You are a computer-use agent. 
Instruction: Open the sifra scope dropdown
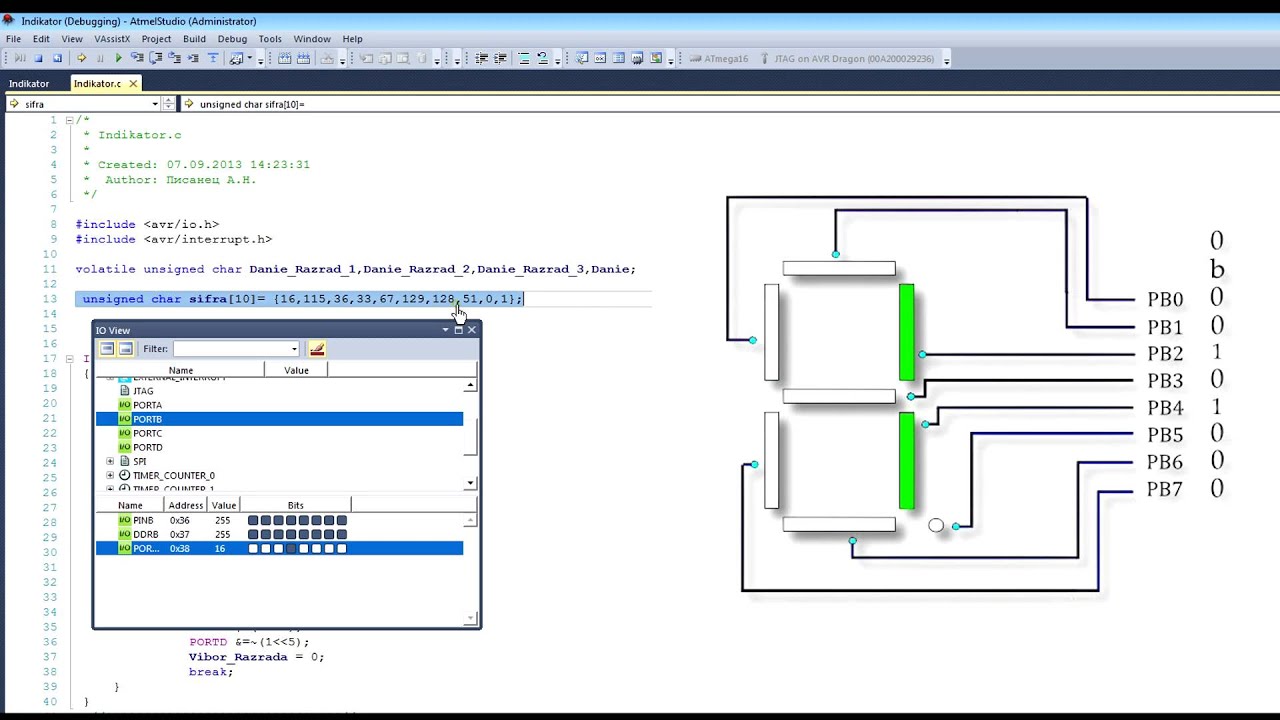pos(155,104)
